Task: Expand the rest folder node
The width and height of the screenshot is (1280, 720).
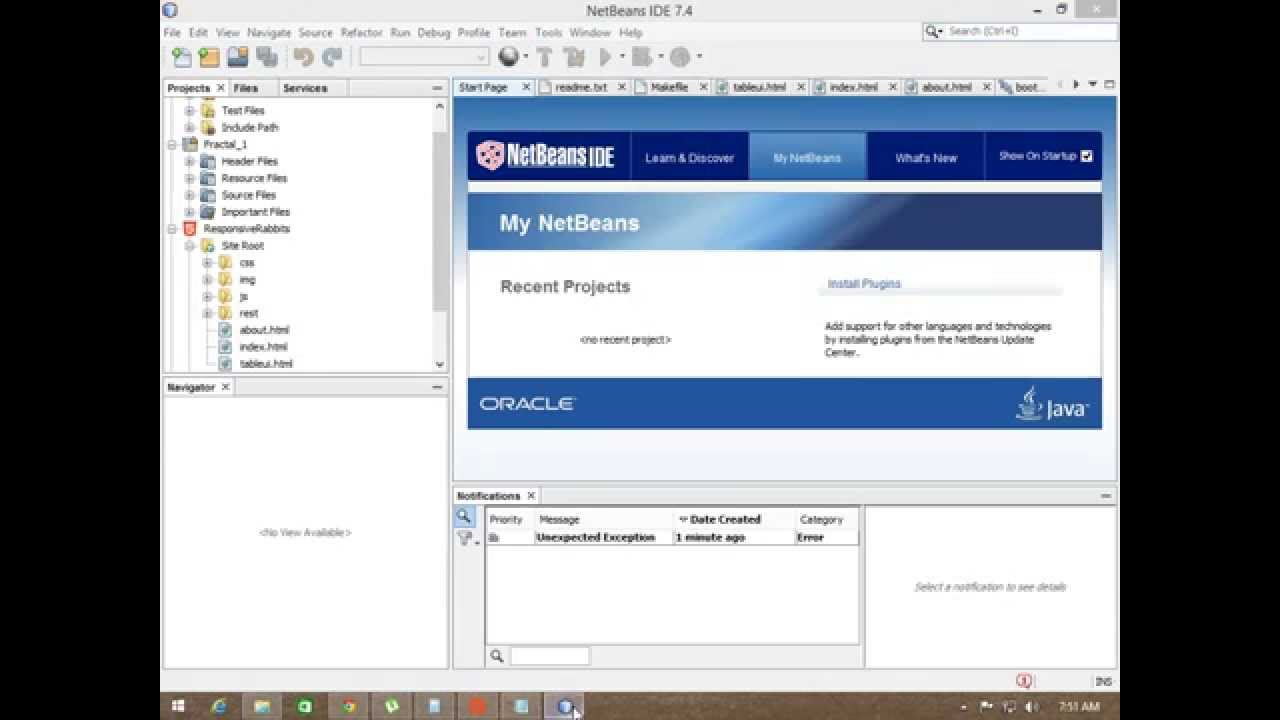Action: click(207, 313)
